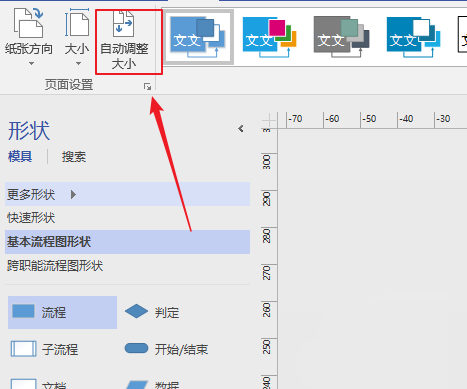Click the 自动调整大小 auto size button

pos(124,41)
